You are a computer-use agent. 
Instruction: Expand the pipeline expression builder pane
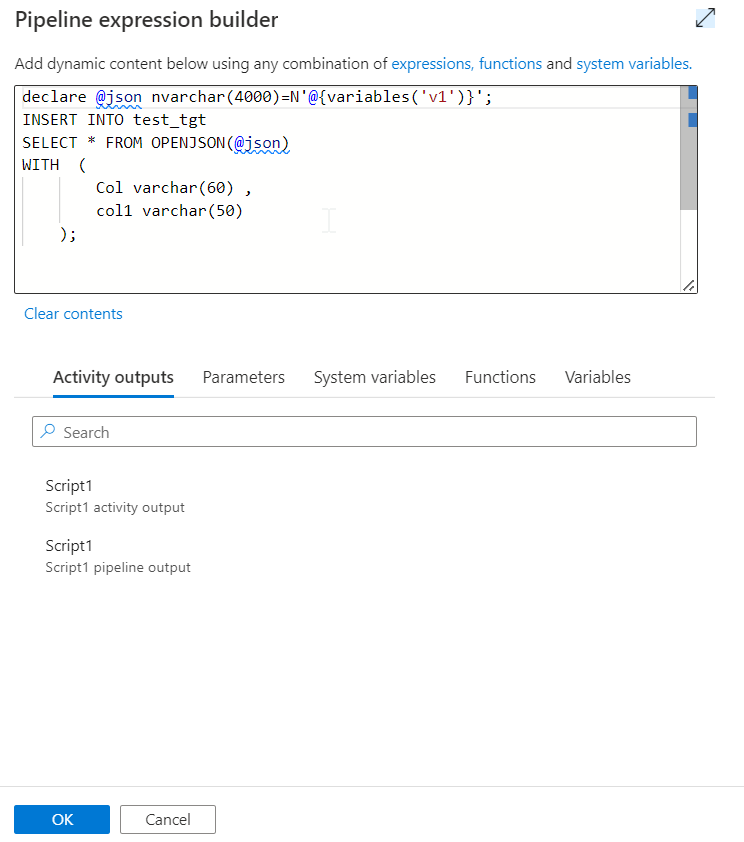[x=705, y=18]
